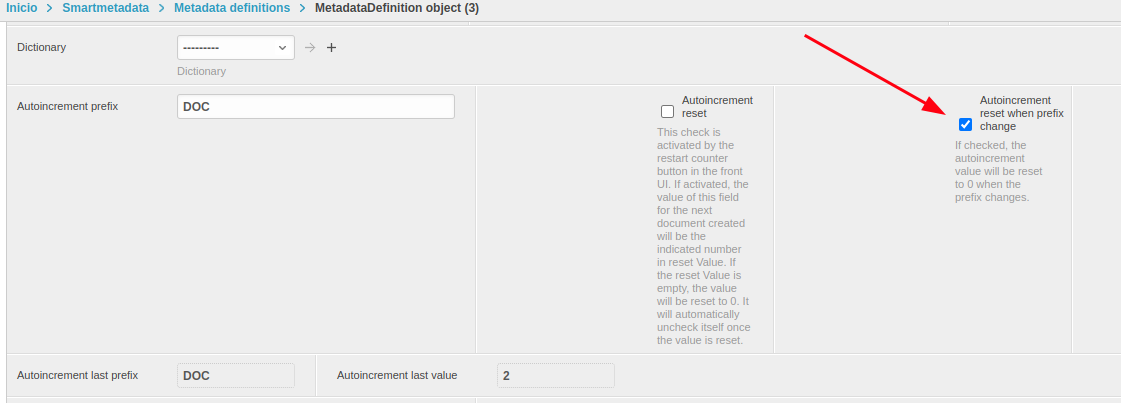The width and height of the screenshot is (1121, 403).
Task: Click the Autoincrement prefix field label
Action: (x=68, y=106)
